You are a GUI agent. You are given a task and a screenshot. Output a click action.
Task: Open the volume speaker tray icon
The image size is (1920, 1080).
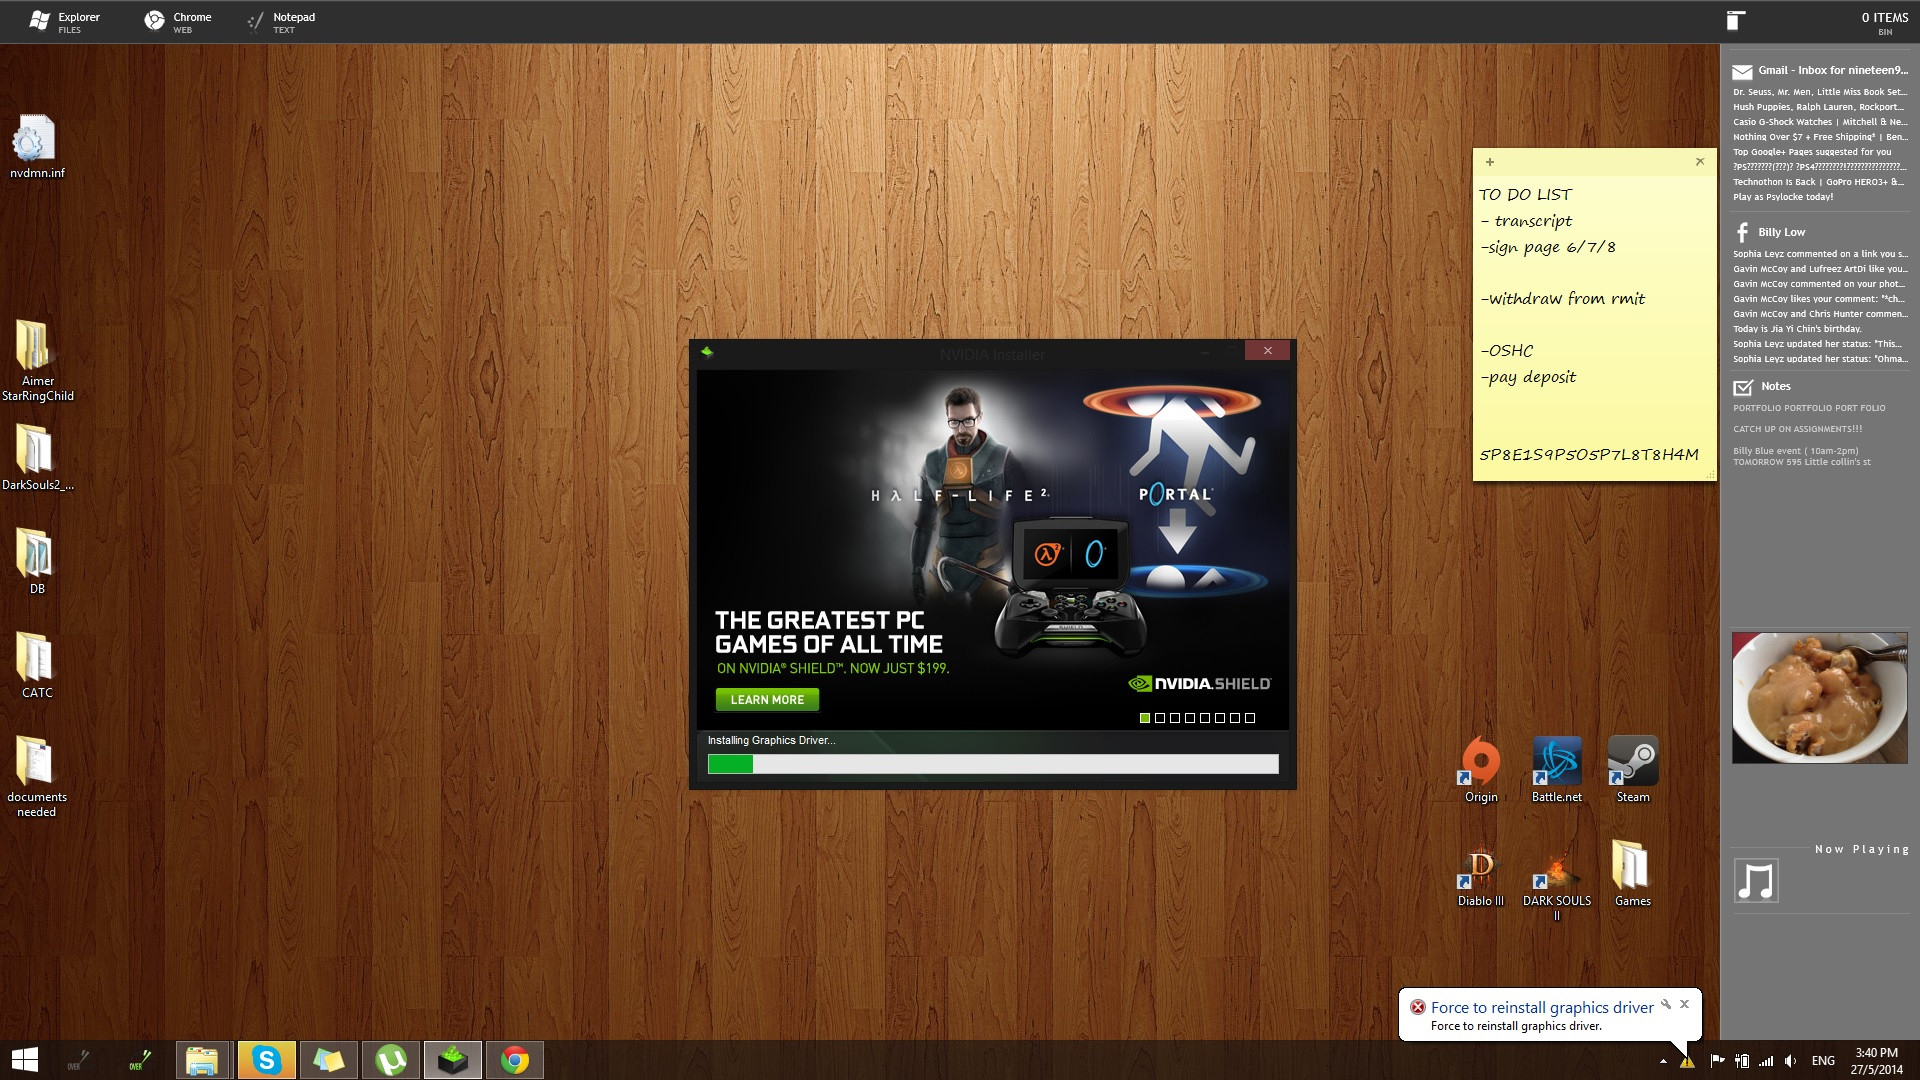pos(1791,1061)
